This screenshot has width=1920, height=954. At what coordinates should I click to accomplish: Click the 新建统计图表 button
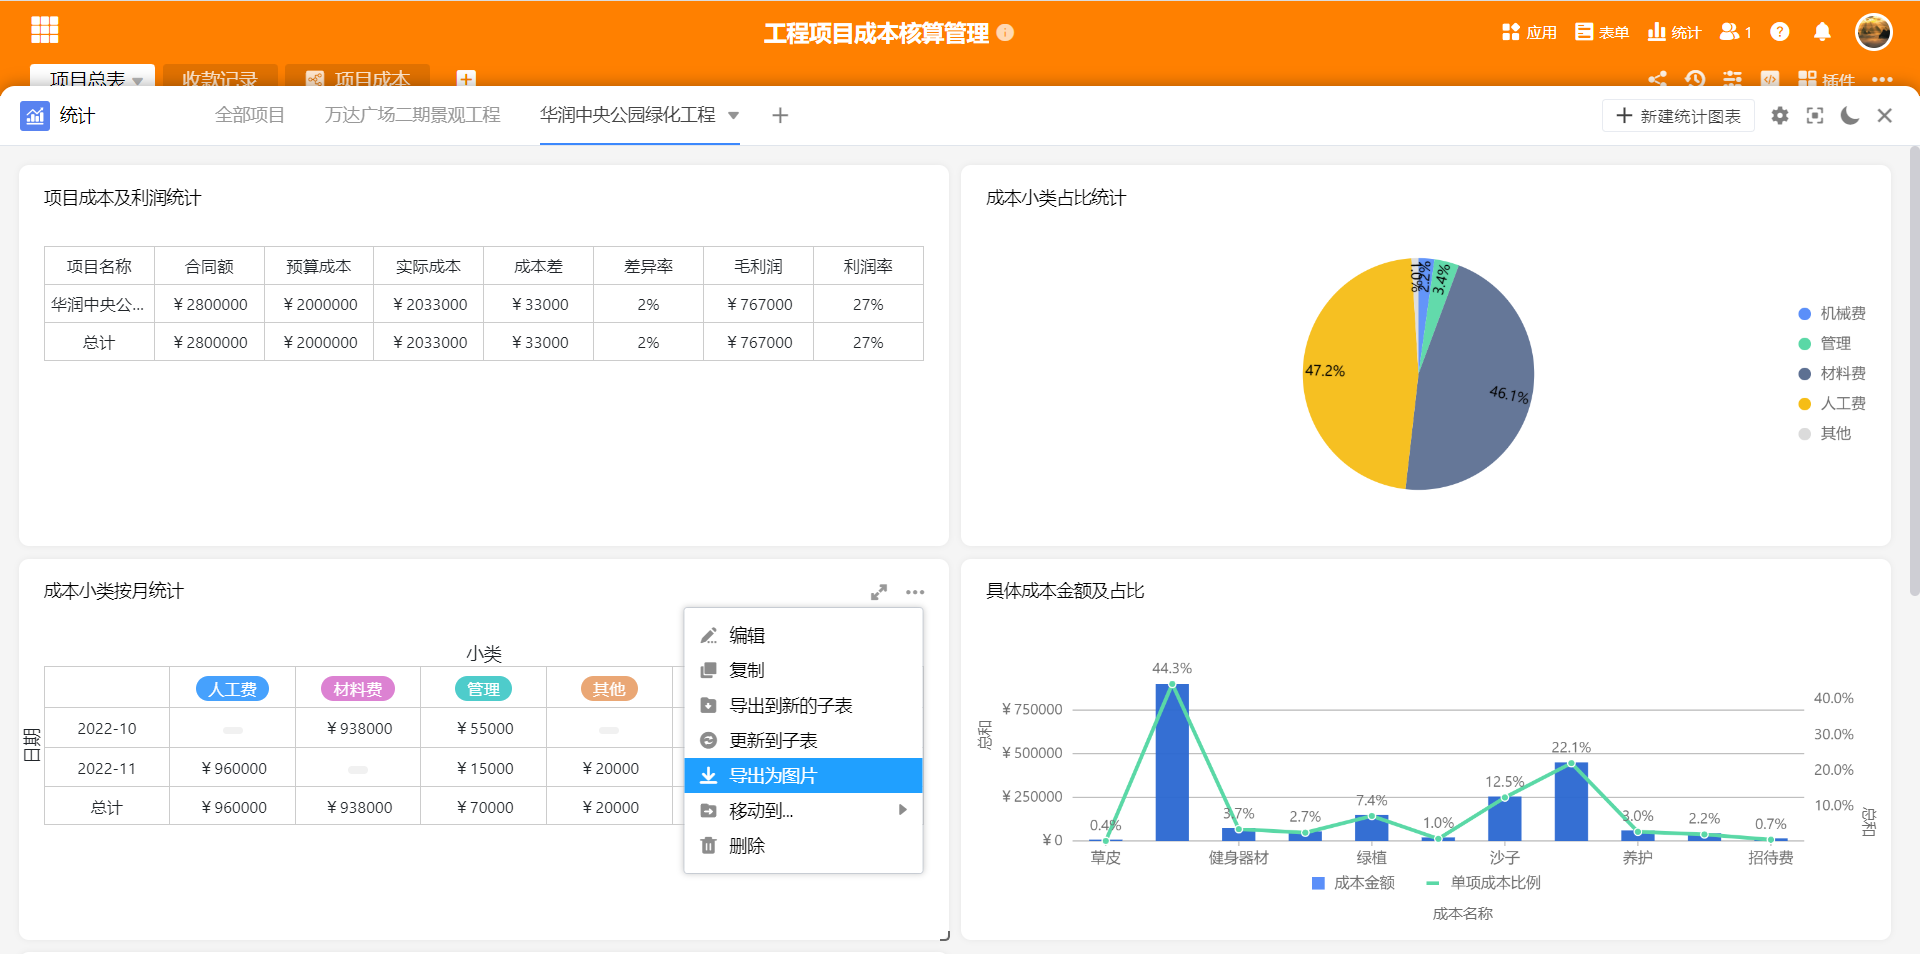point(1678,116)
